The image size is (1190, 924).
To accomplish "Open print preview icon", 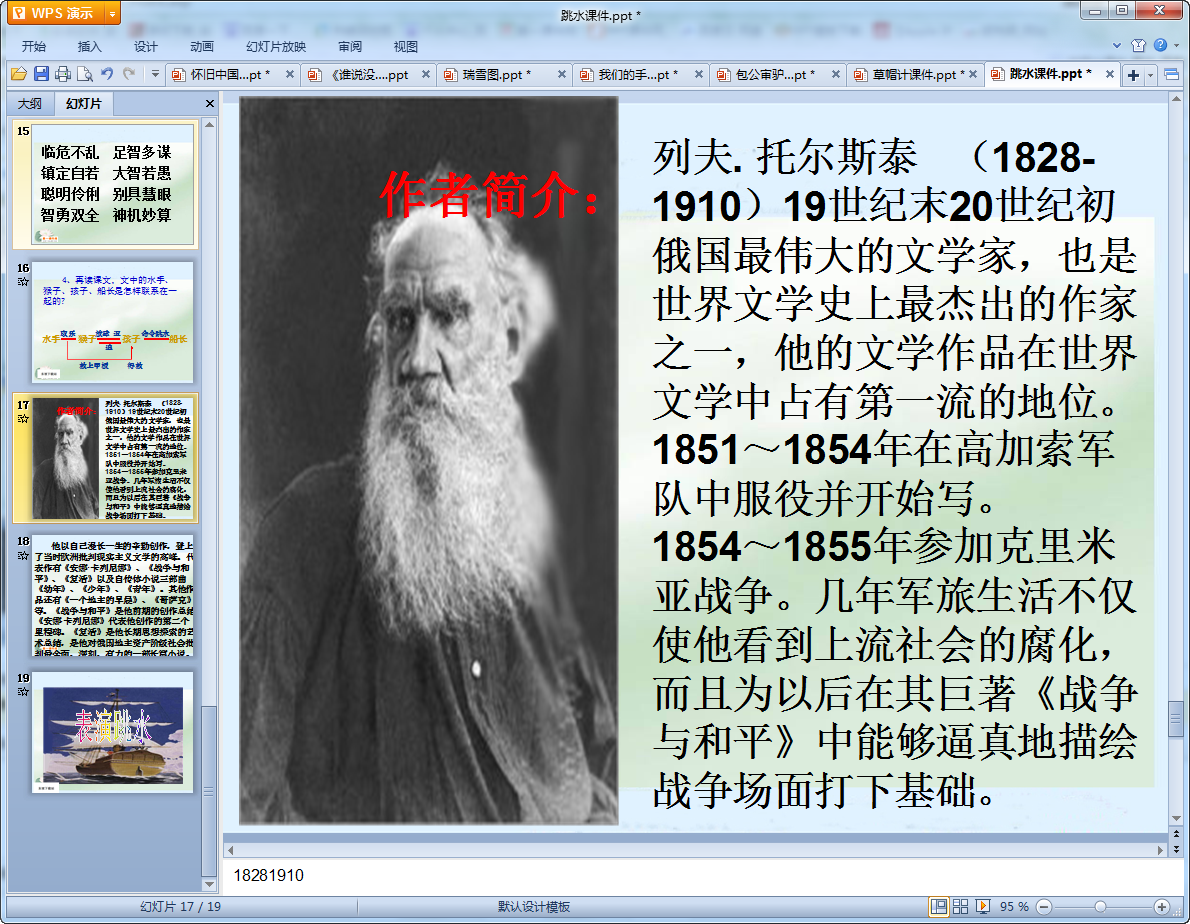I will [85, 74].
